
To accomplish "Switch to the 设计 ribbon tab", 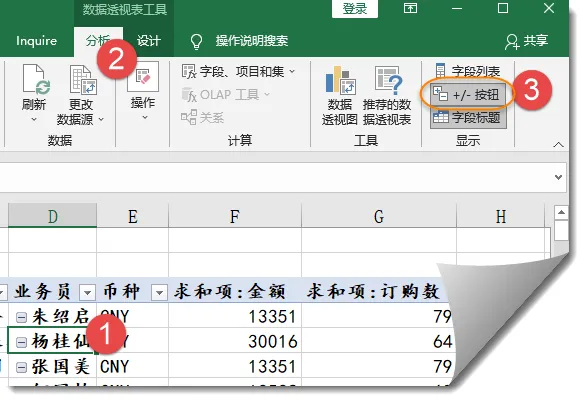I will point(148,41).
